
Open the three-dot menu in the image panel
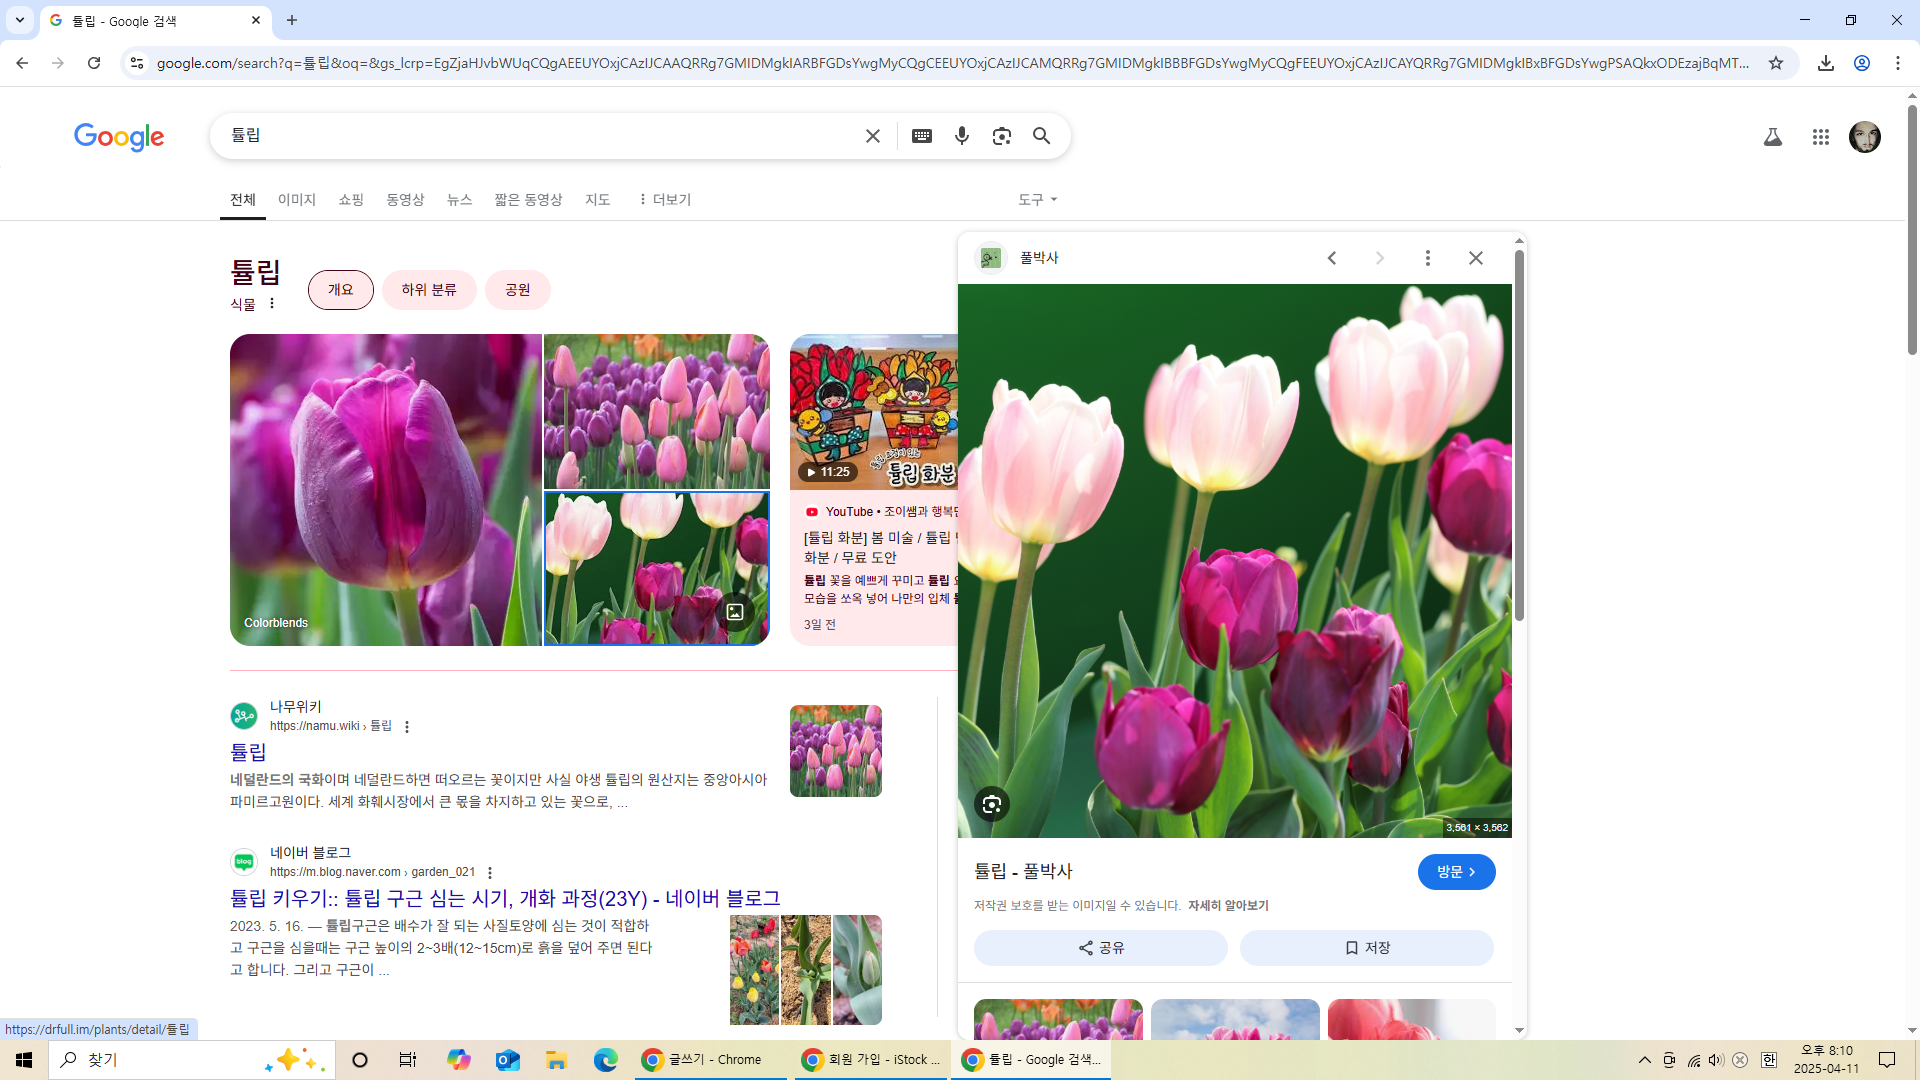pos(1428,257)
